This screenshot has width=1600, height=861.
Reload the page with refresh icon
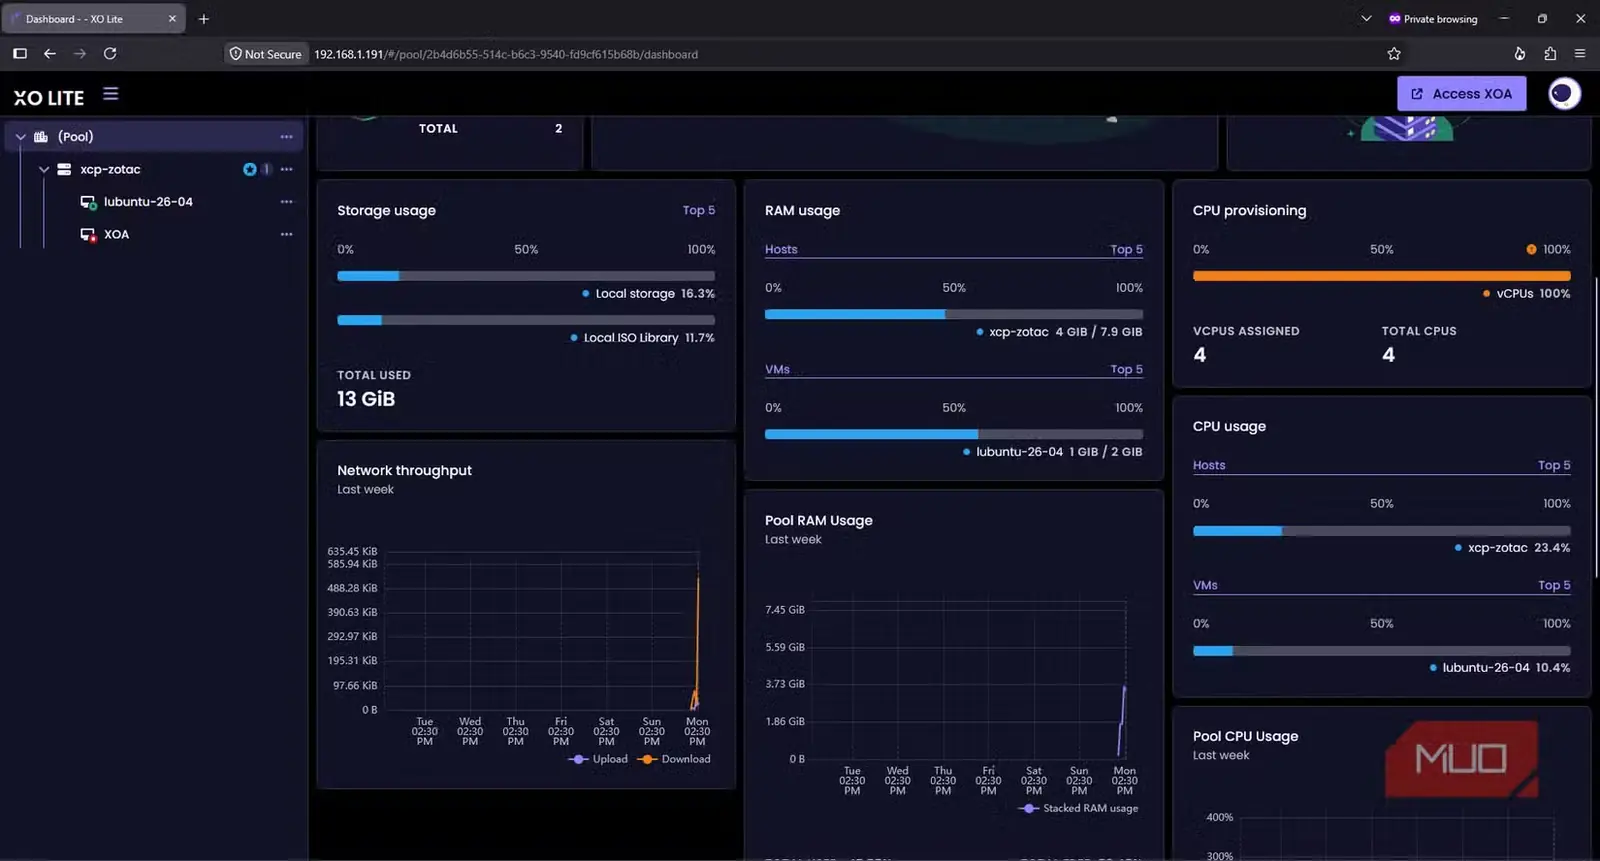pyautogui.click(x=110, y=54)
